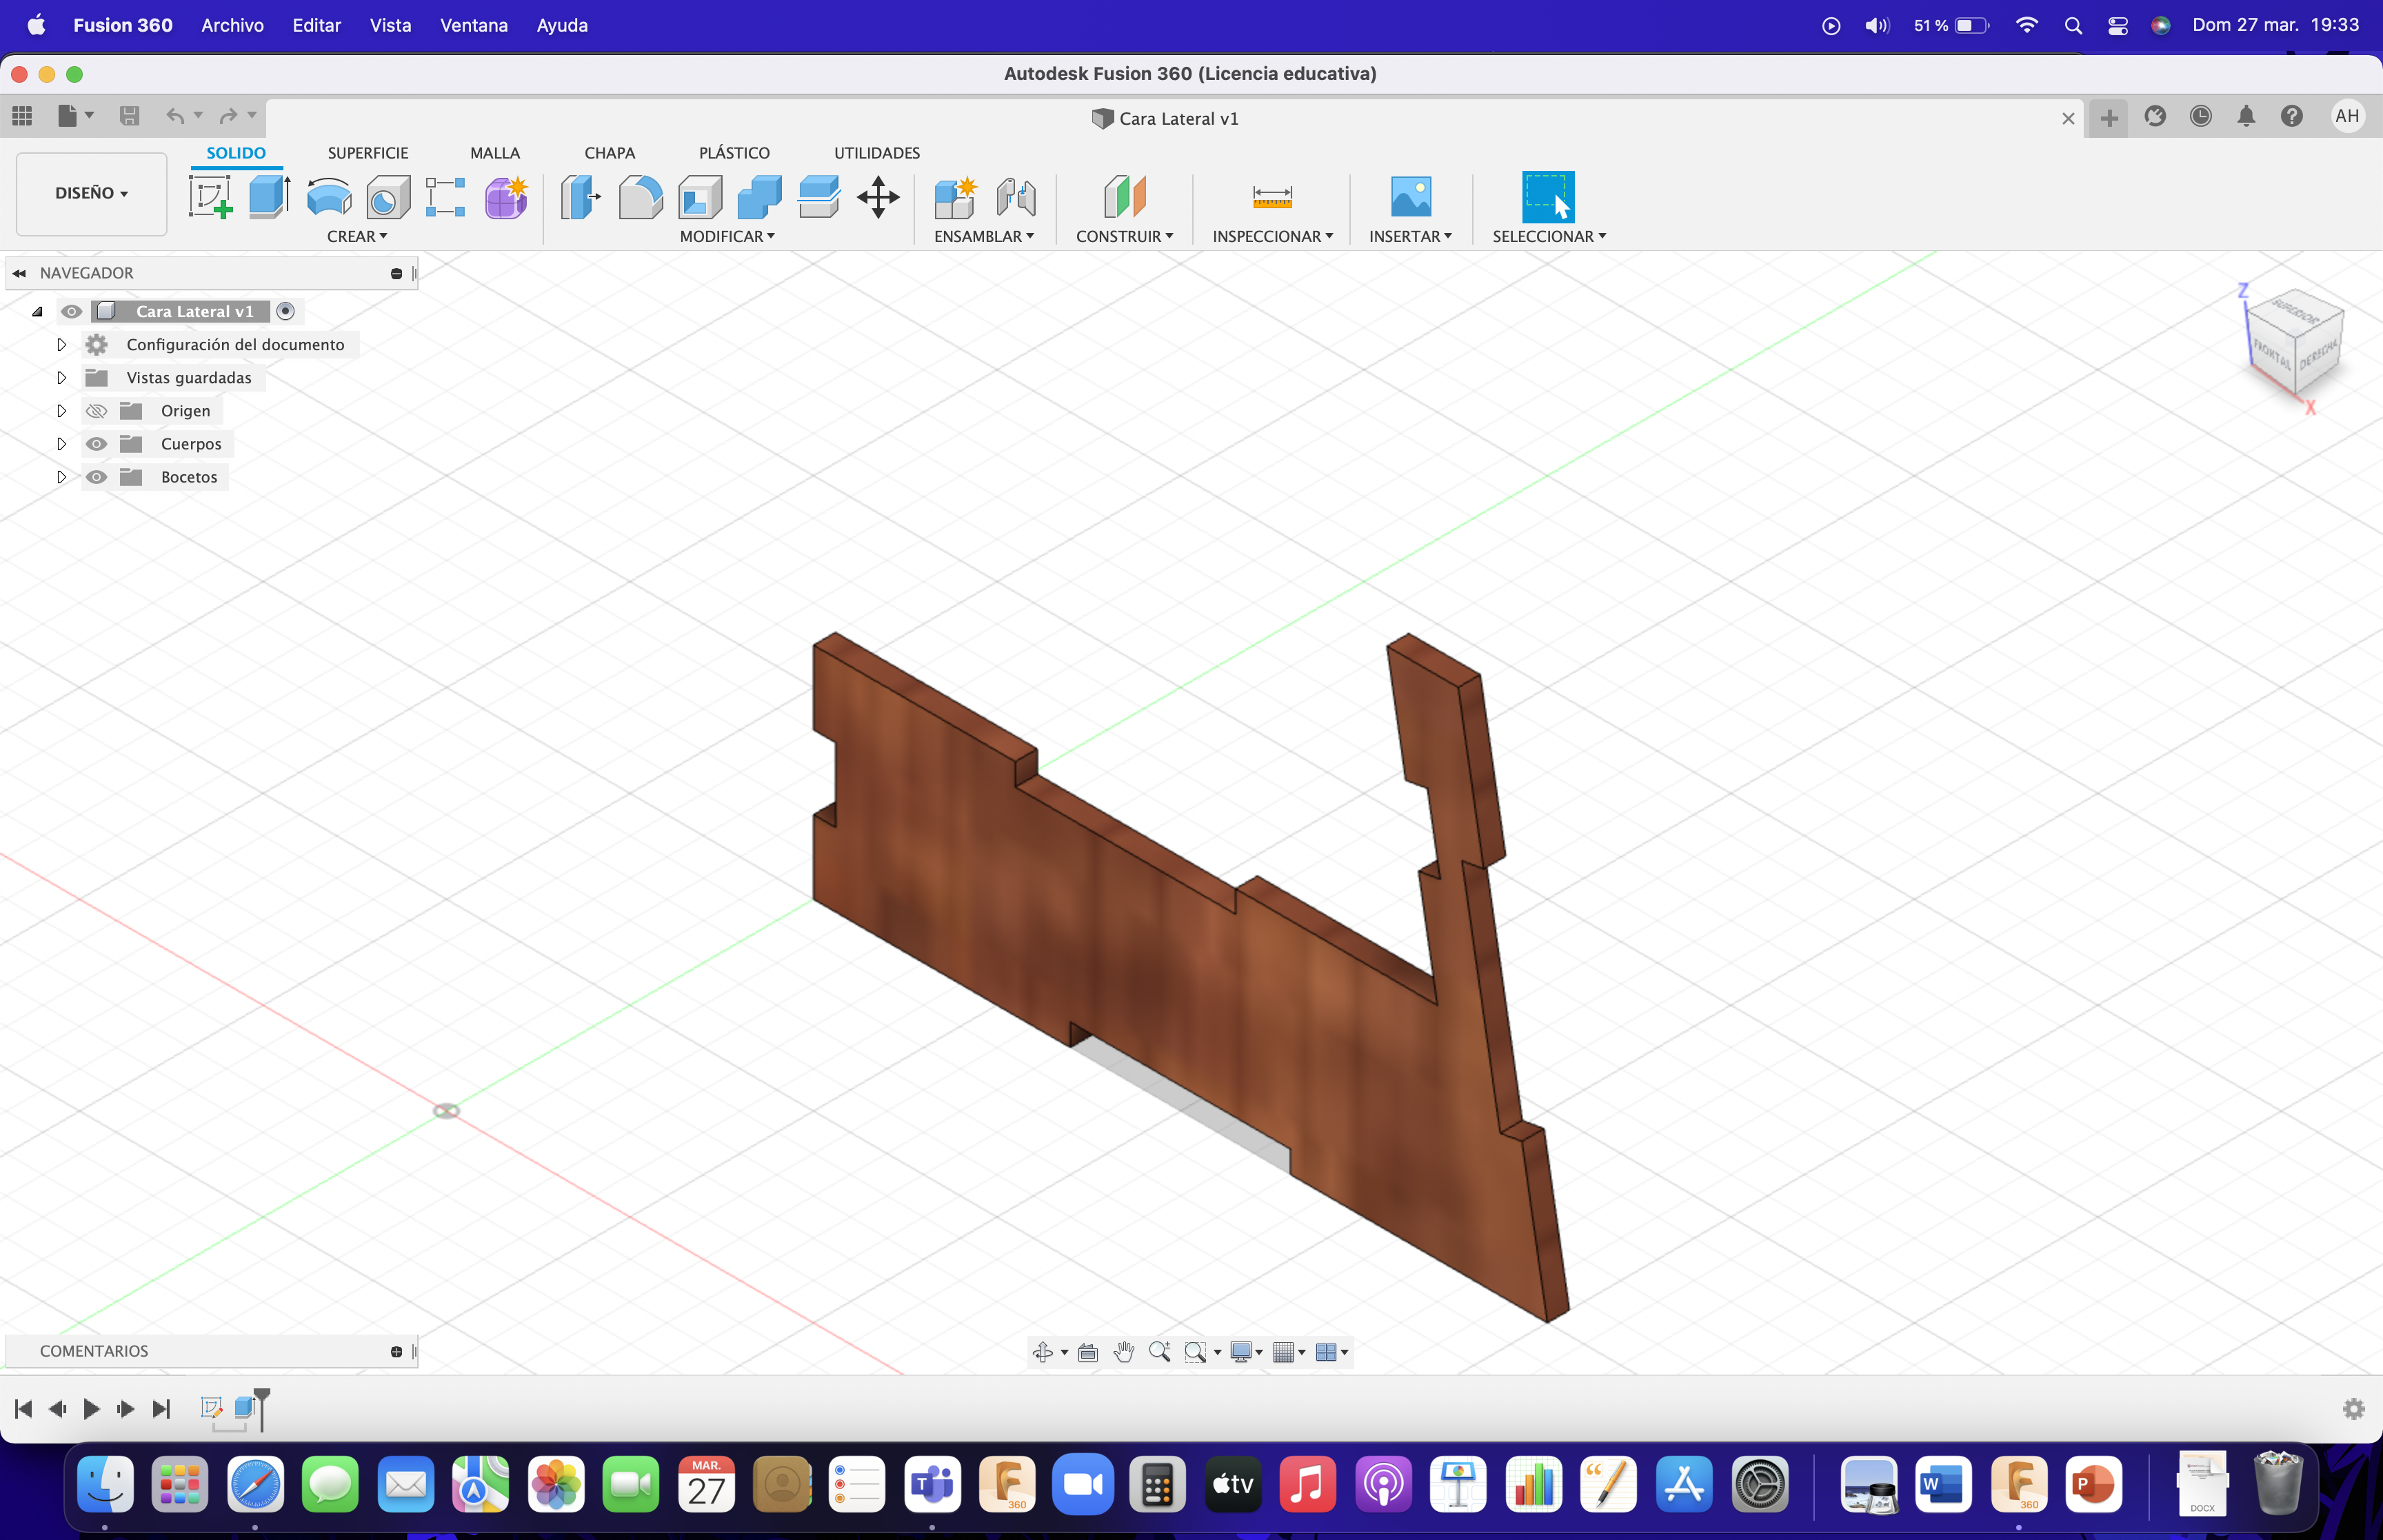Choose the Revolve tool

(329, 196)
